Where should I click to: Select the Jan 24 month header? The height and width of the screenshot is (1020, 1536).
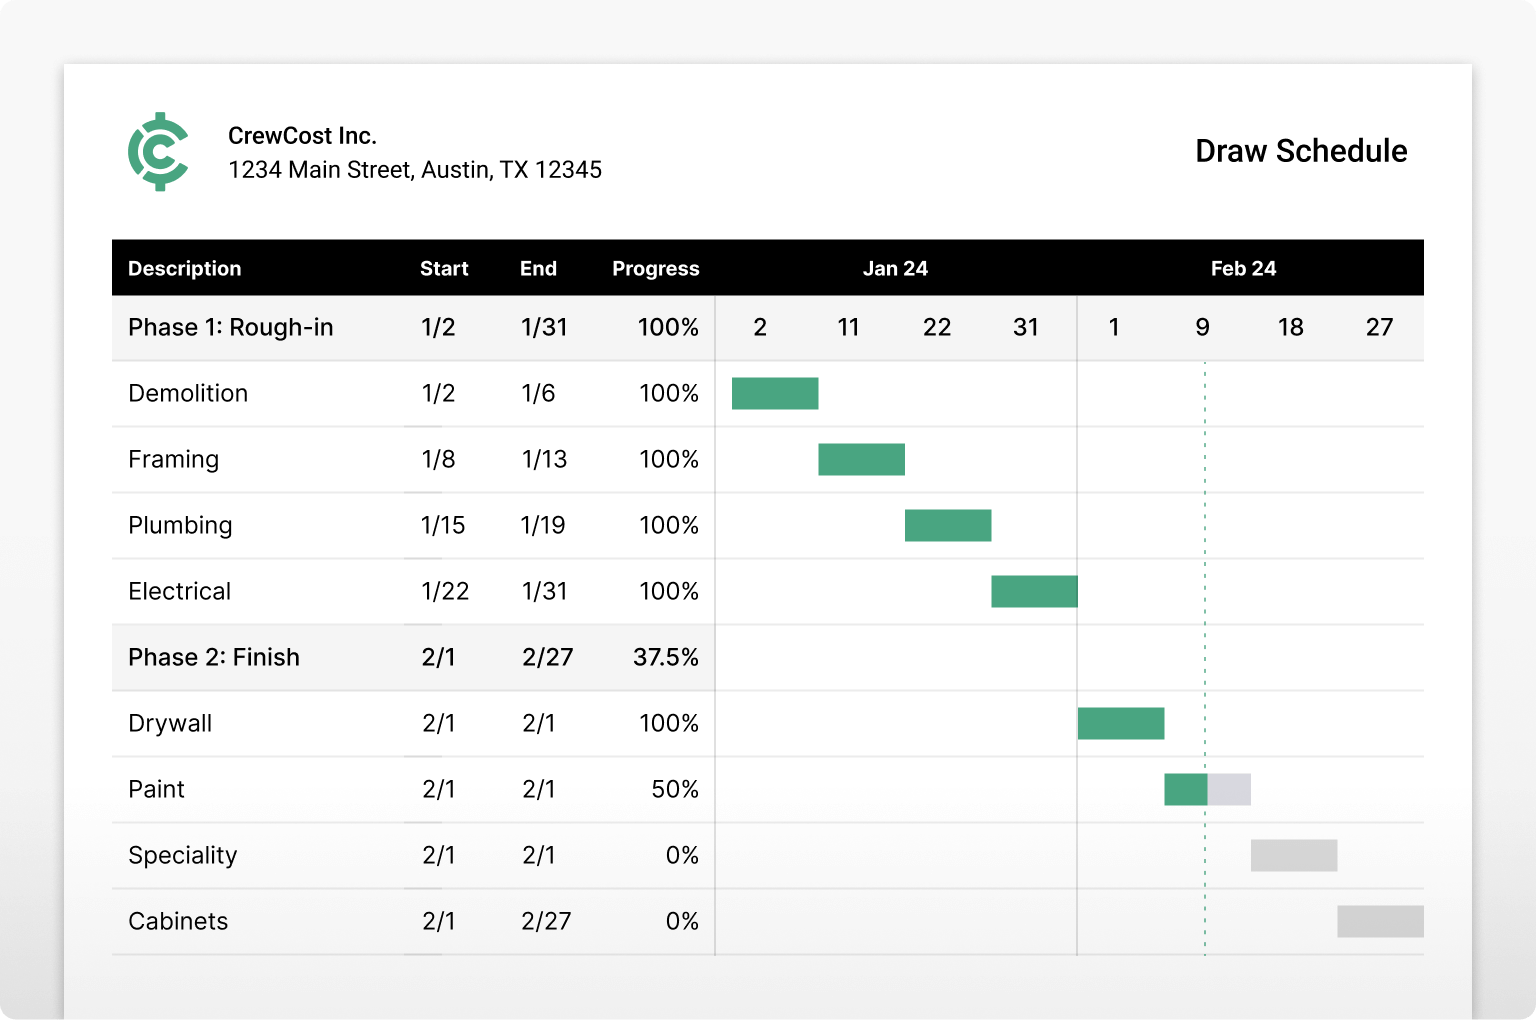[895, 269]
